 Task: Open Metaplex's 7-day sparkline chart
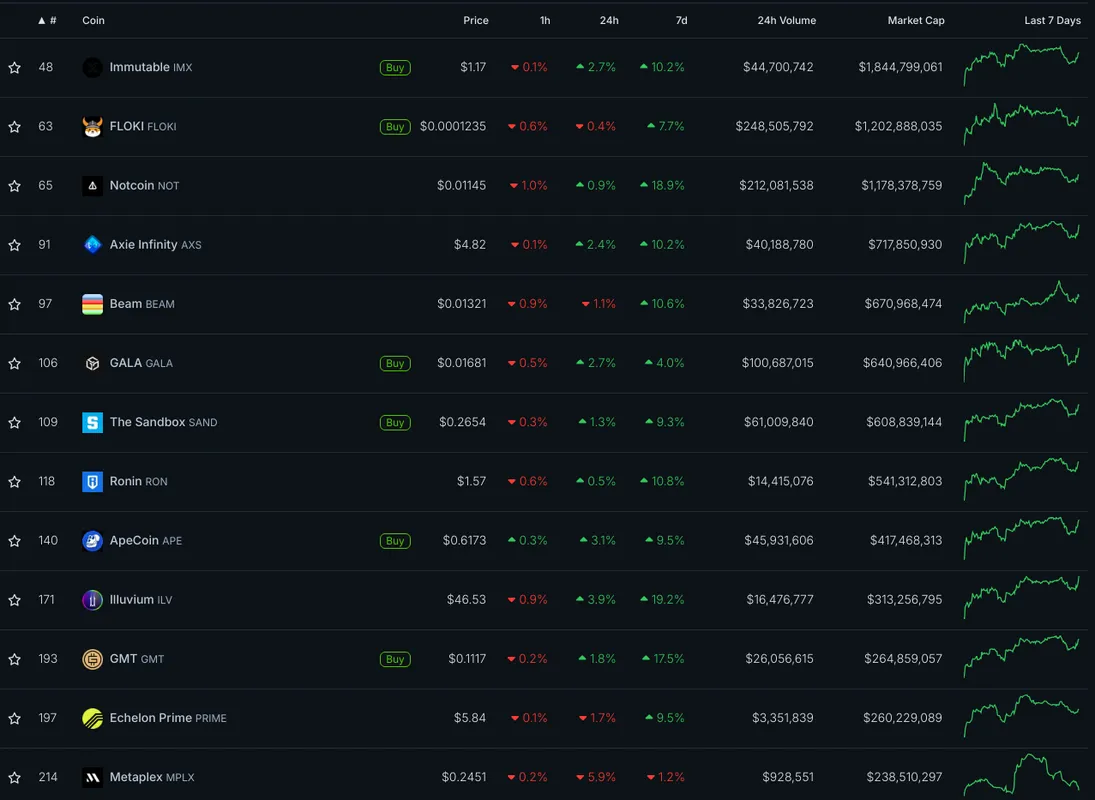tap(1022, 775)
